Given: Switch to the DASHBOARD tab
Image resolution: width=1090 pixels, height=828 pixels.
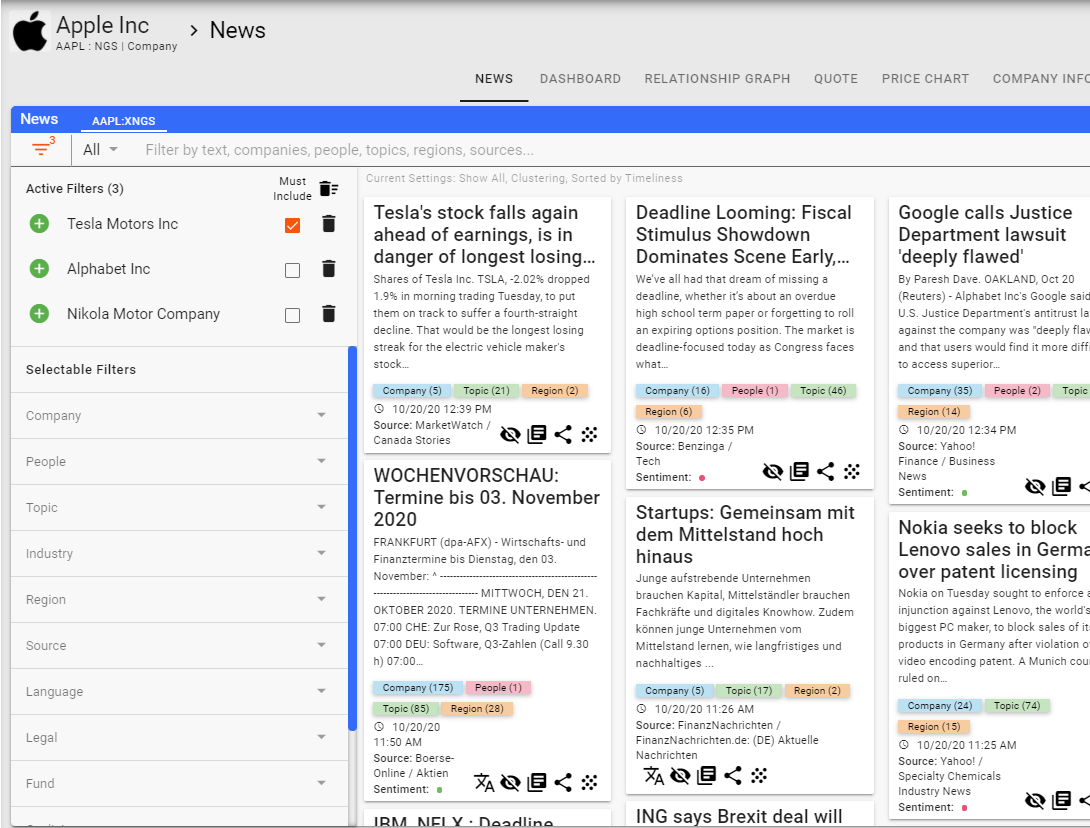Looking at the screenshot, I should pos(580,79).
